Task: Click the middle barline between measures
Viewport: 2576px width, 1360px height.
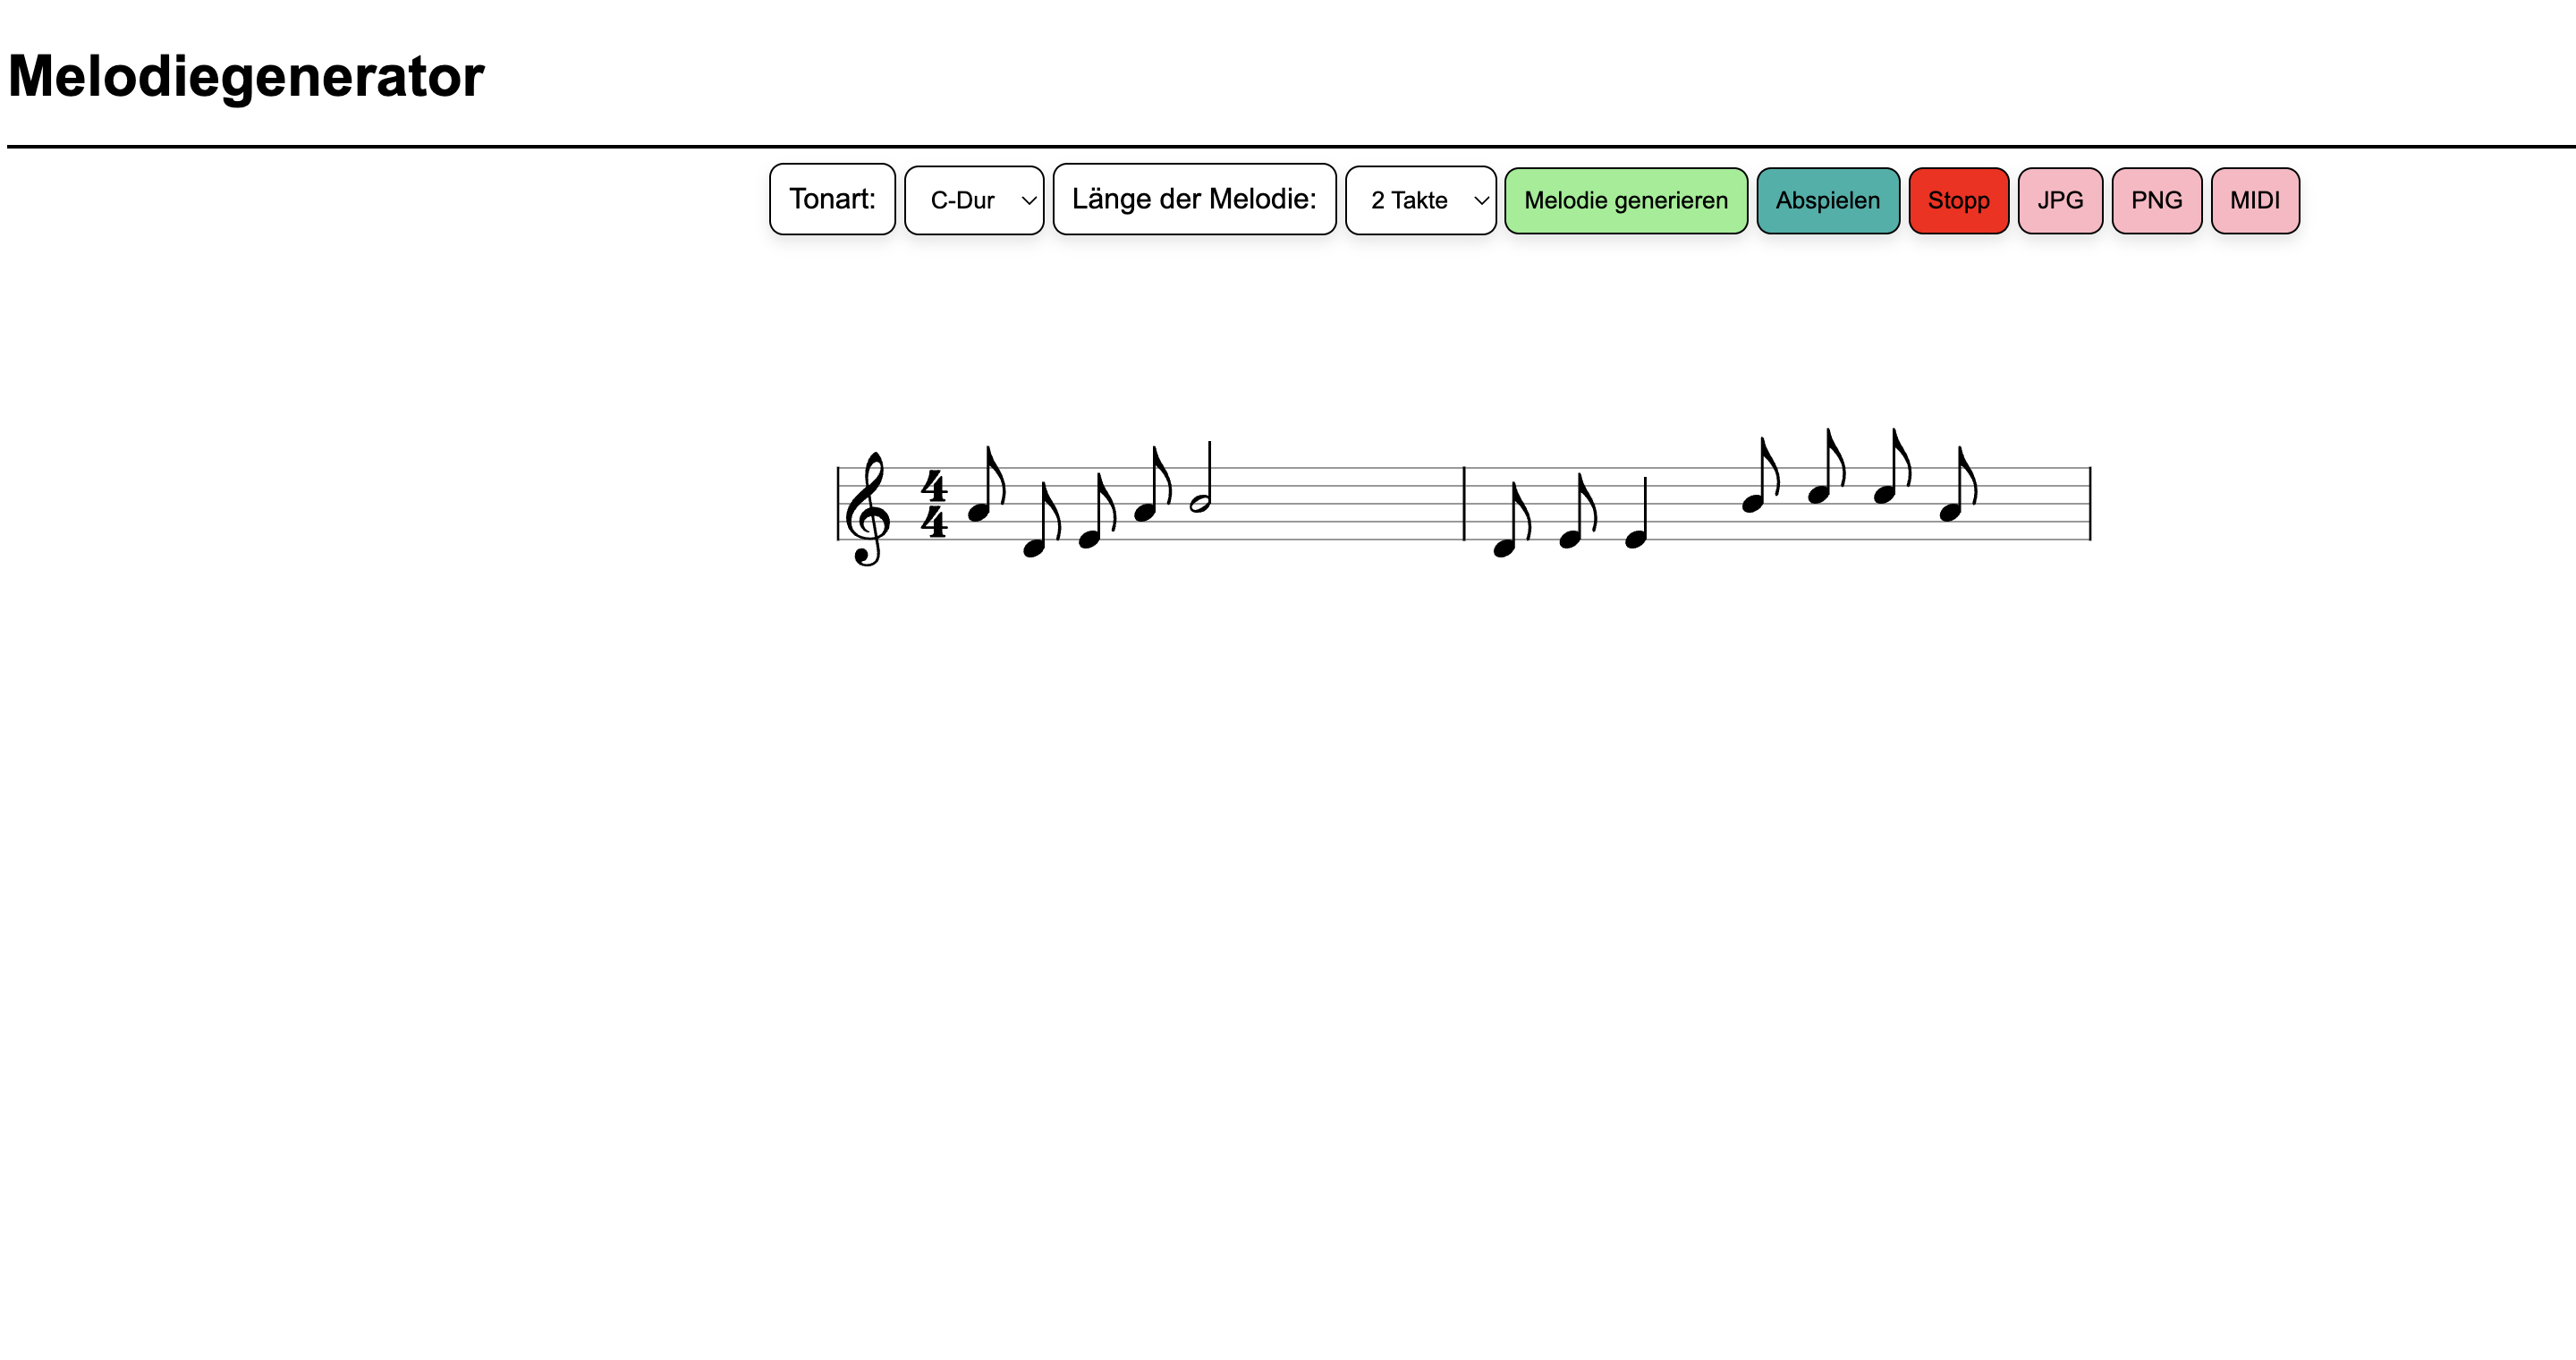Action: tap(1465, 503)
